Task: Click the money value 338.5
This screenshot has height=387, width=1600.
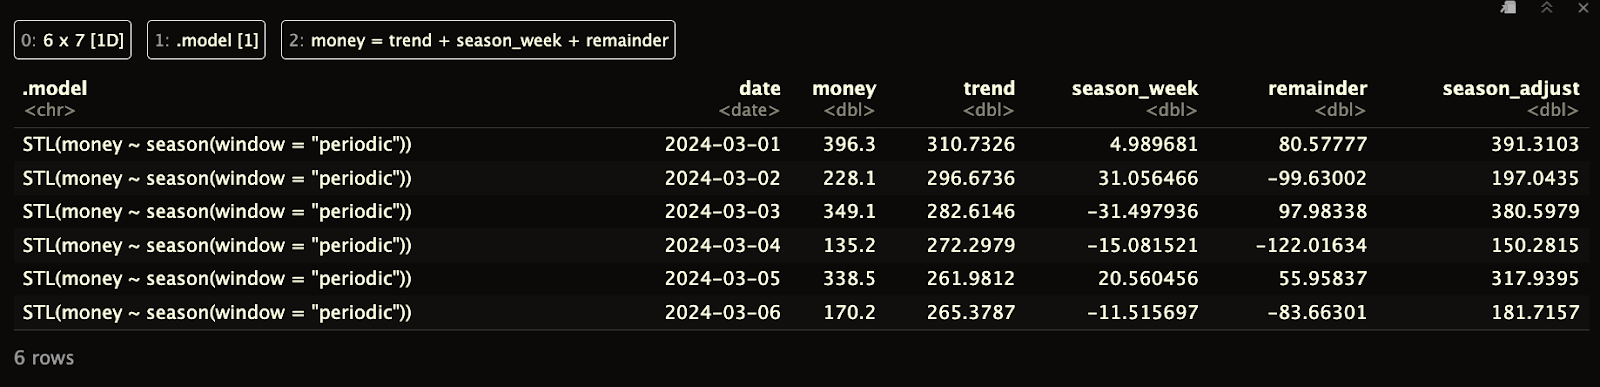Action: tap(849, 278)
